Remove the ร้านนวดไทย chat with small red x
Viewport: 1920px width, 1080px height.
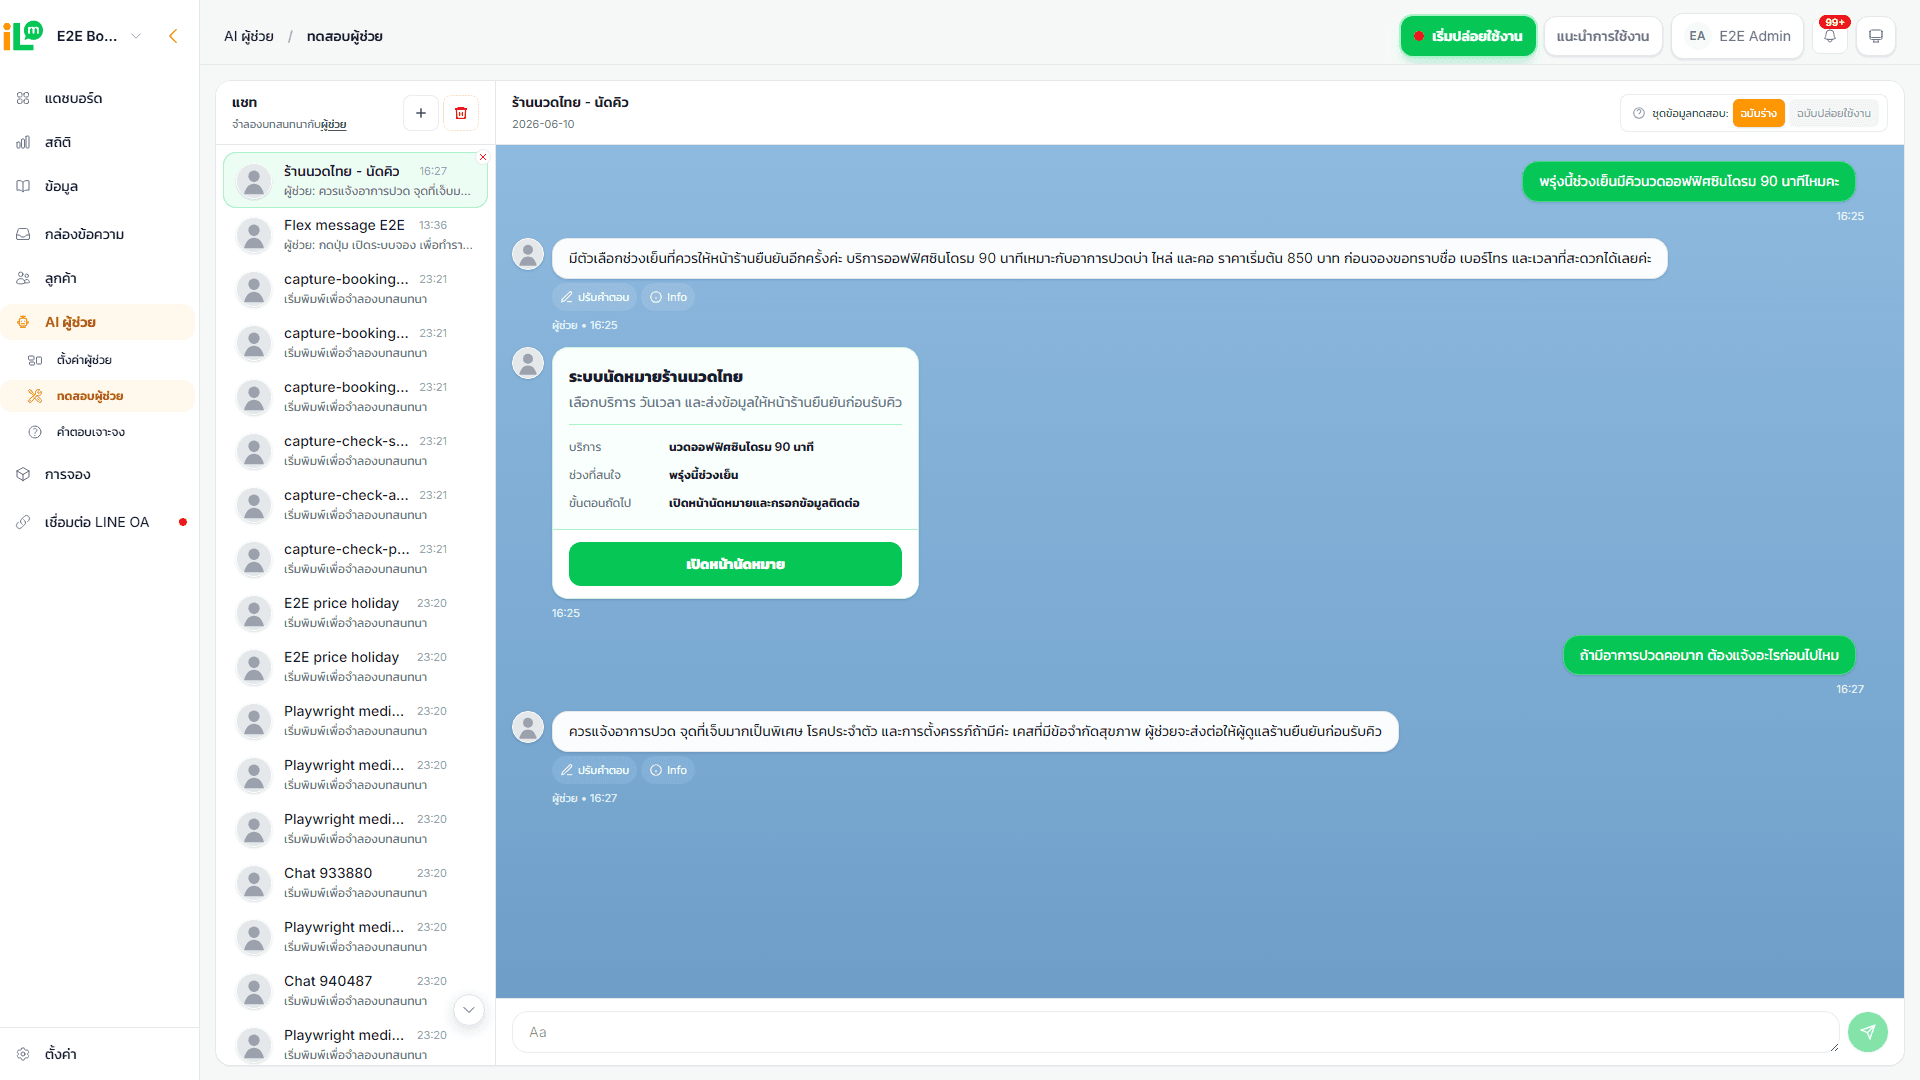click(483, 157)
